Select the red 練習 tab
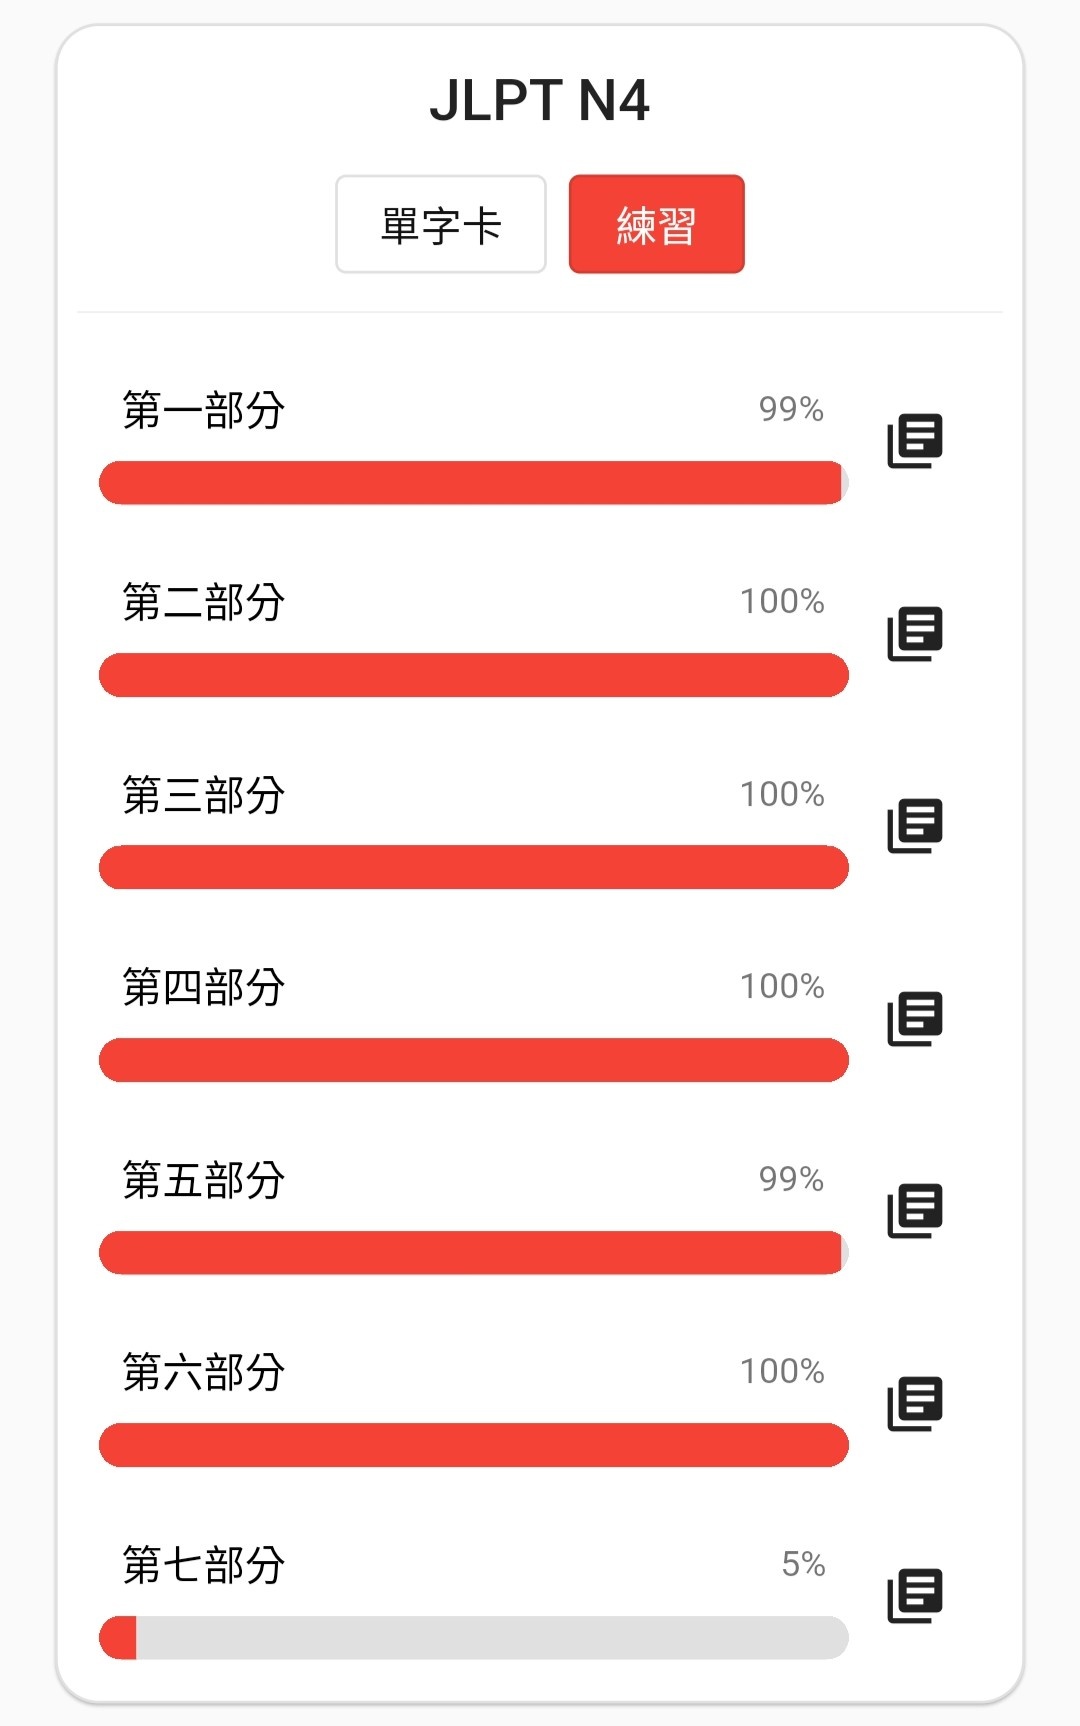 657,224
